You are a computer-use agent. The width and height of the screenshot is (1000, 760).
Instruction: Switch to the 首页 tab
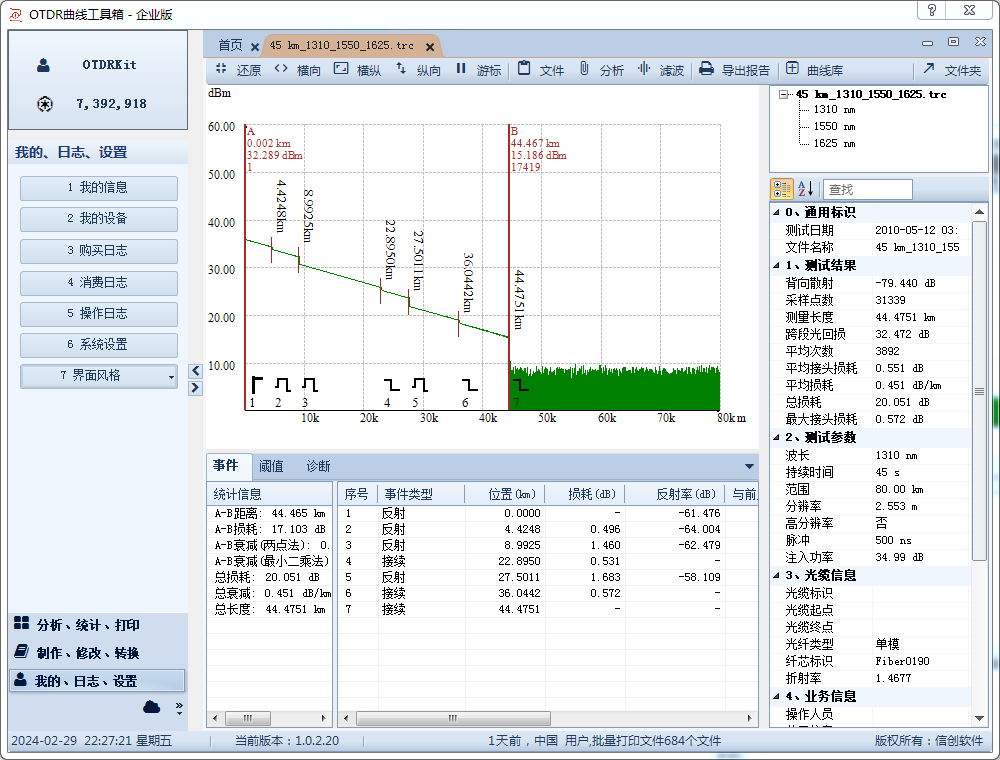click(x=230, y=45)
